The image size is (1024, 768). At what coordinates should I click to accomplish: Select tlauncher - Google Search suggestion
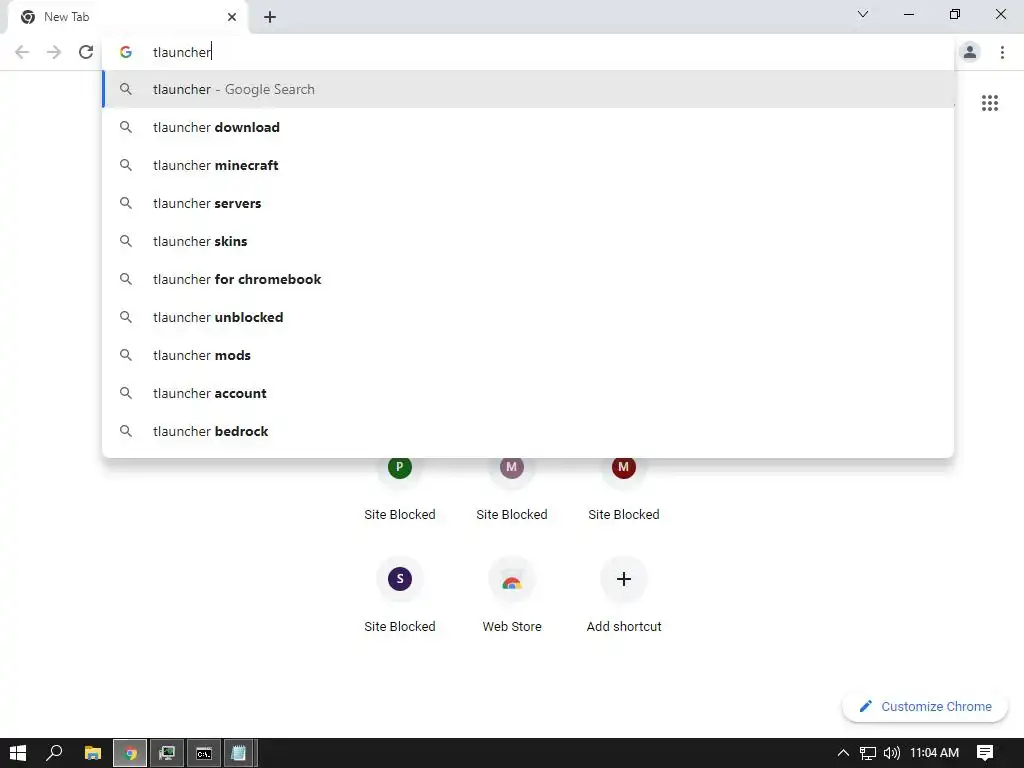coord(528,89)
